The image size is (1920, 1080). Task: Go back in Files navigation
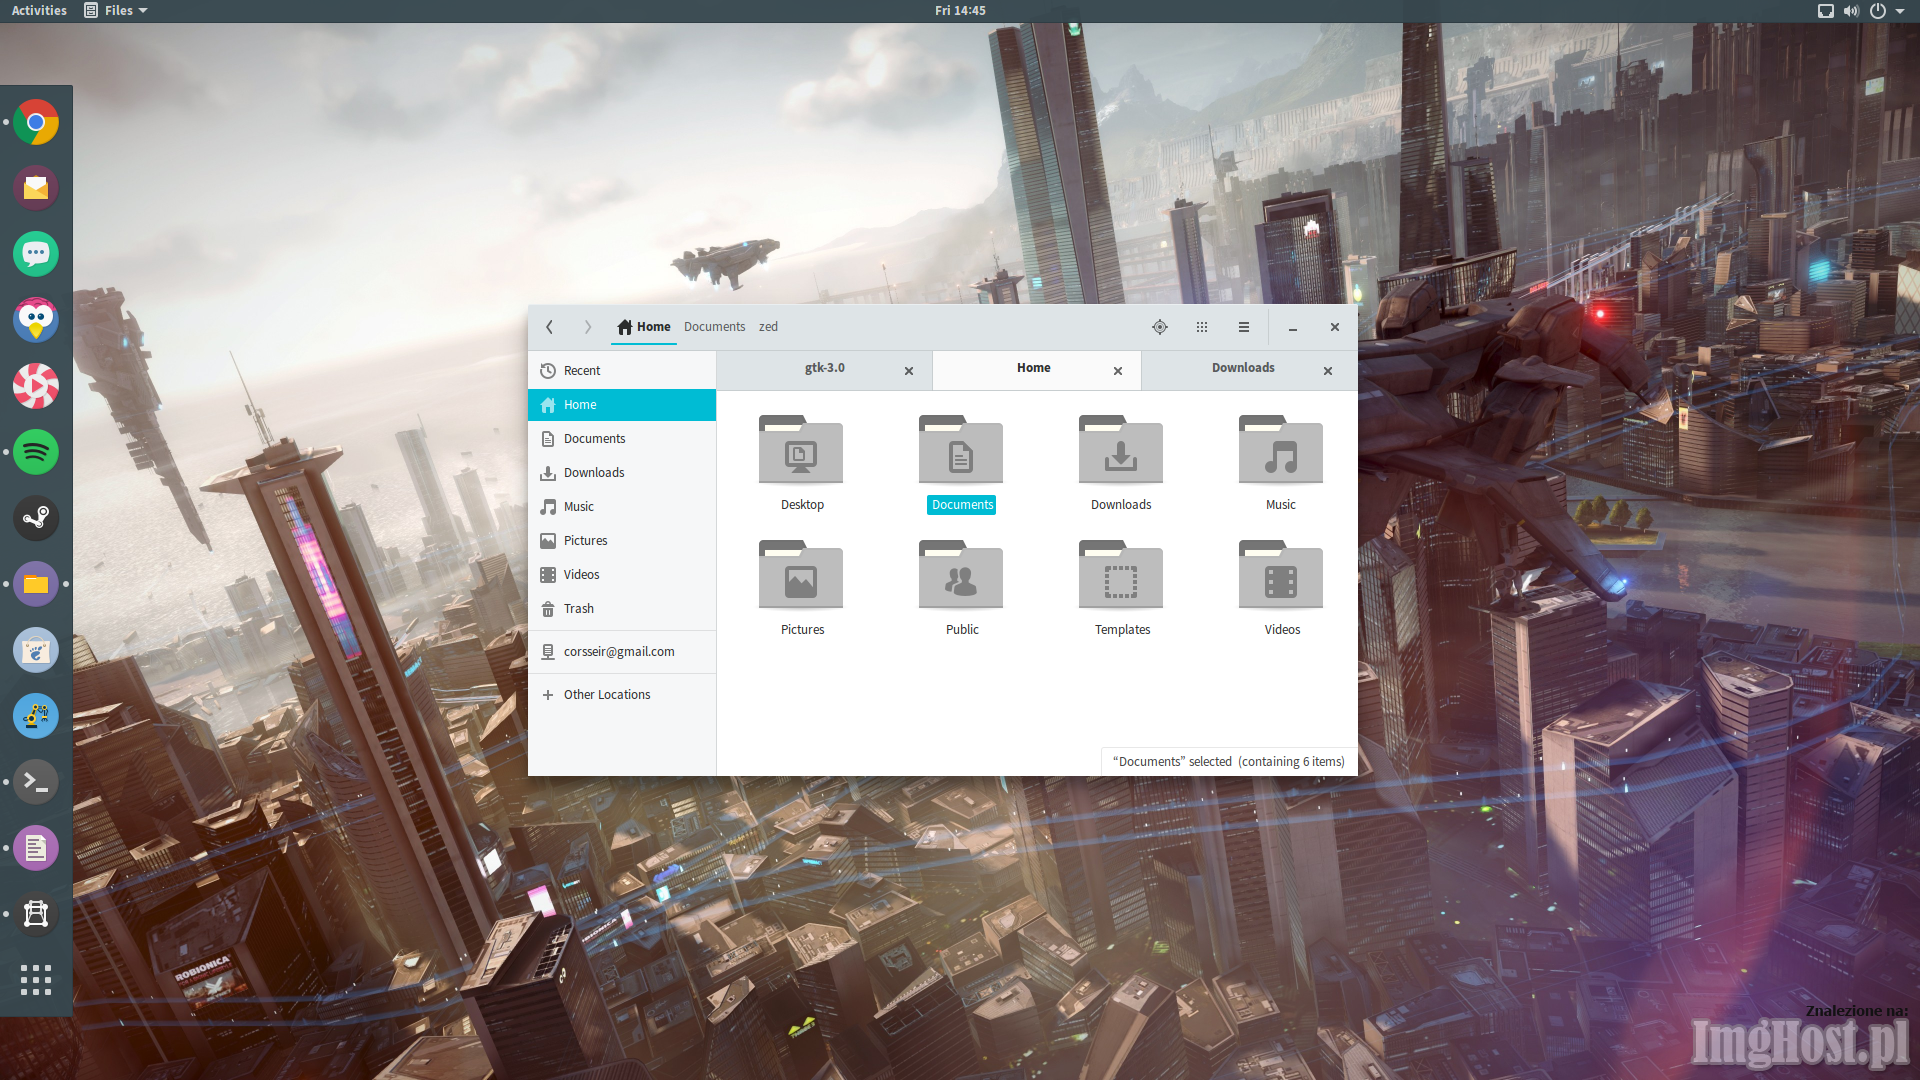click(549, 327)
